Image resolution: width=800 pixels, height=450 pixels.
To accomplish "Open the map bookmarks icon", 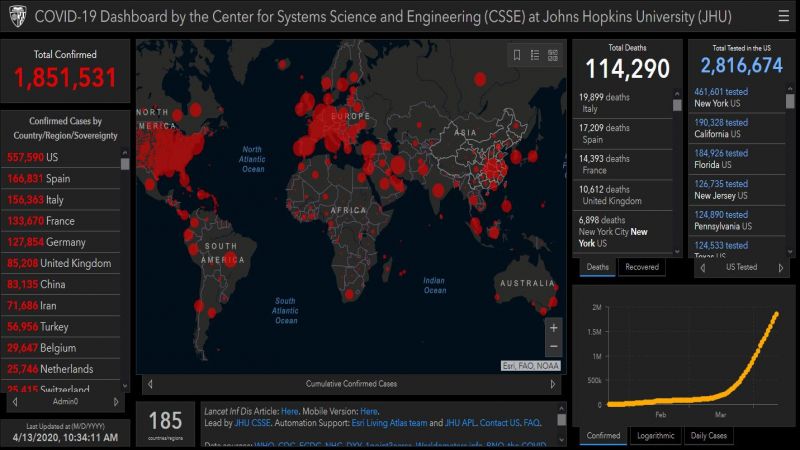I will [517, 55].
